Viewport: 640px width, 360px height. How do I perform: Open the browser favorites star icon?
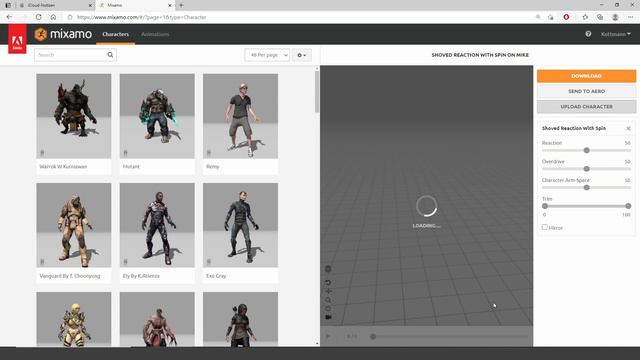click(x=585, y=17)
